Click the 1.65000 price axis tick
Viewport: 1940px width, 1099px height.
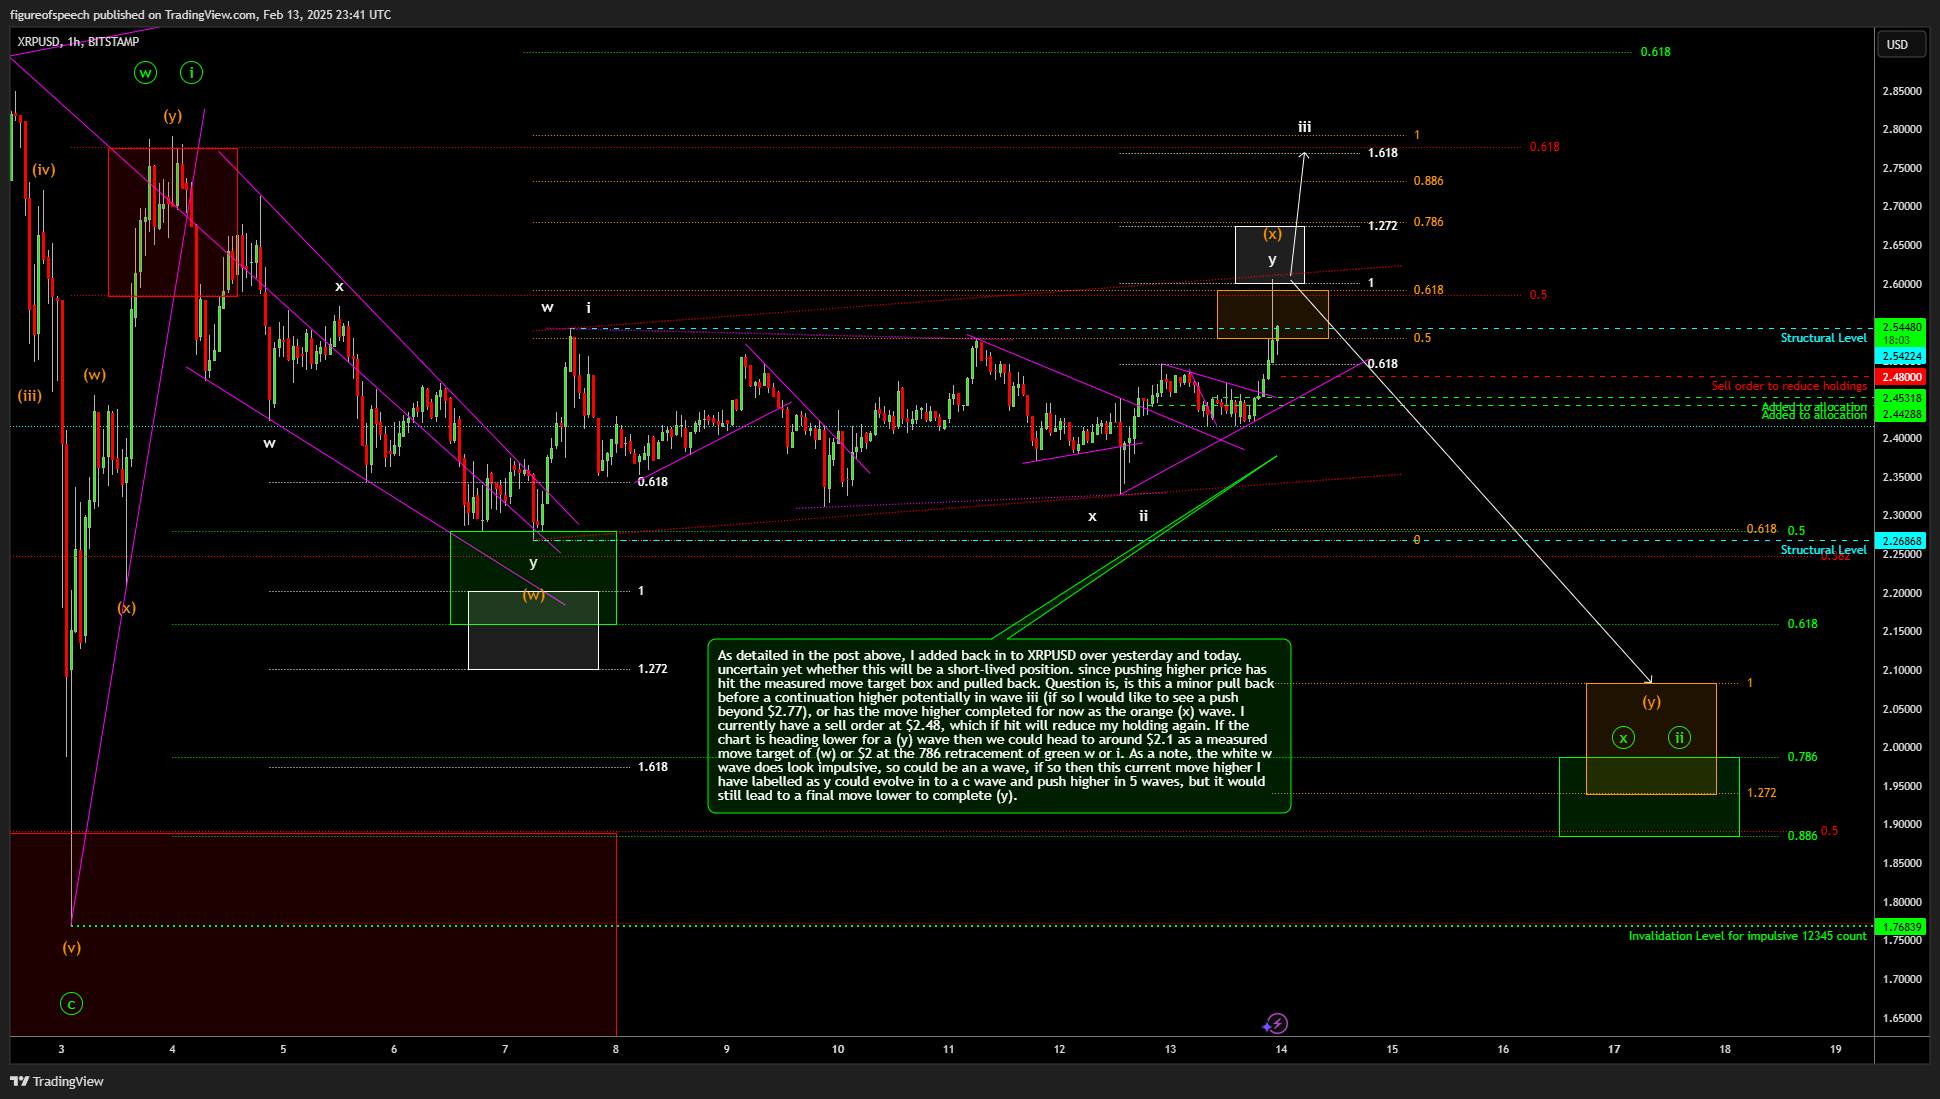[x=1902, y=1018]
